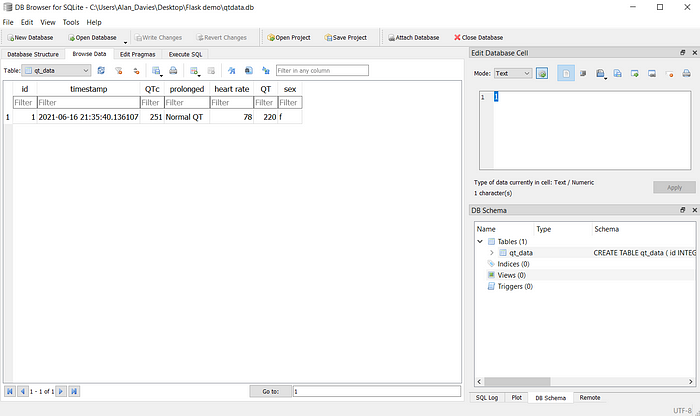Switch to the Edit Pragmas tab
The width and height of the screenshot is (700, 416).
pos(138,54)
